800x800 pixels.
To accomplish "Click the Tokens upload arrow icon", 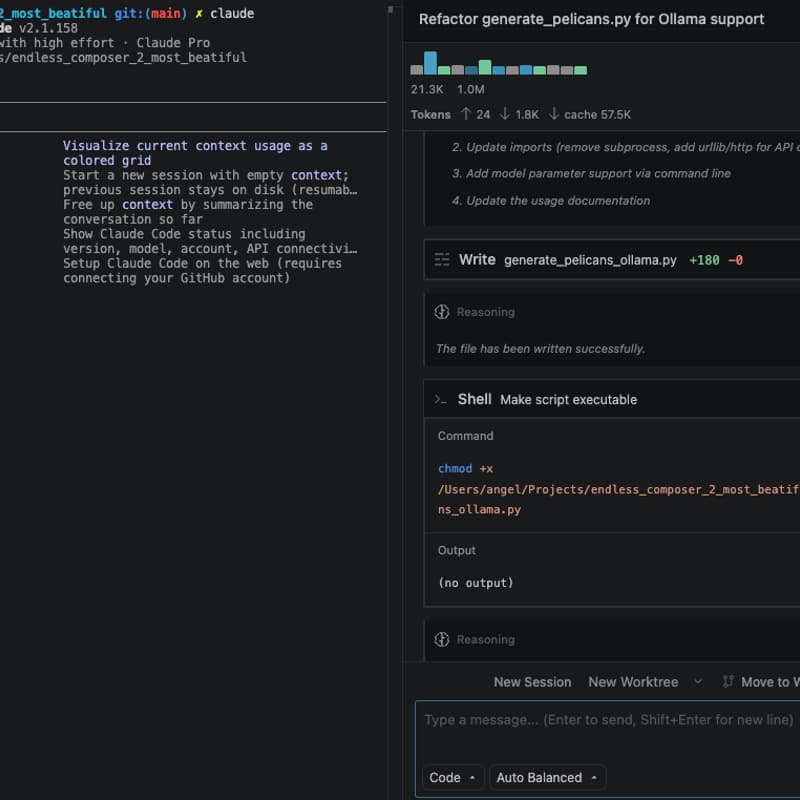I will coord(465,114).
